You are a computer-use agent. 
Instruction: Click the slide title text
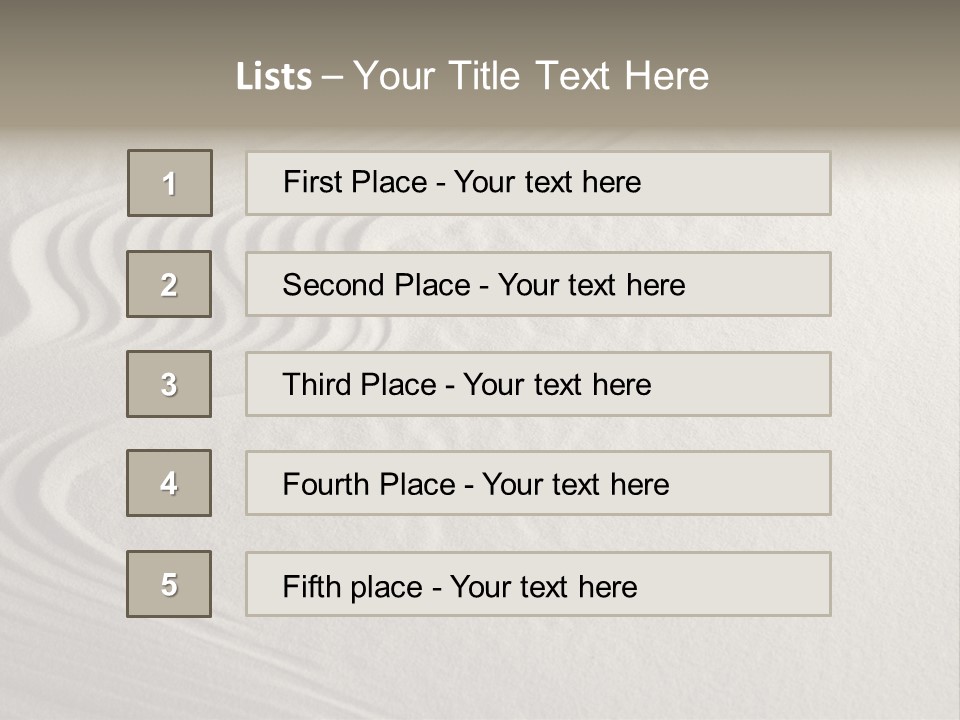tap(472, 76)
